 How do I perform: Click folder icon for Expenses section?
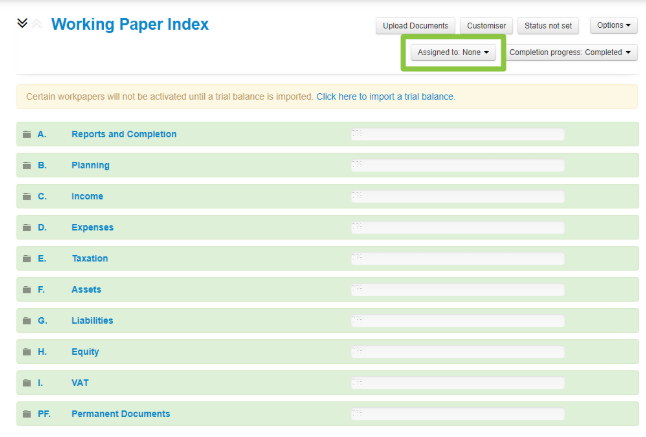tap(26, 227)
